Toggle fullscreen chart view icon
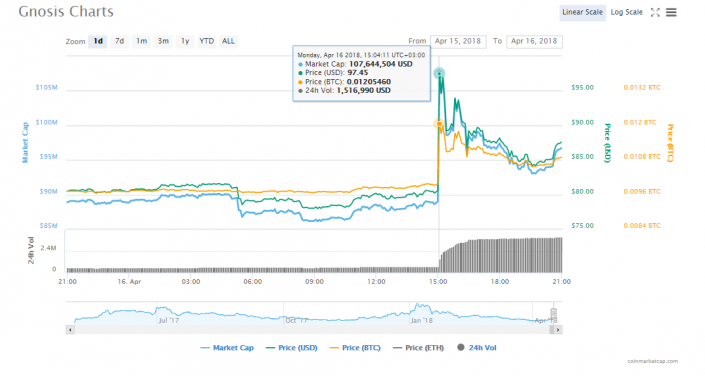Image resolution: width=705 pixels, height=376 pixels. point(655,13)
